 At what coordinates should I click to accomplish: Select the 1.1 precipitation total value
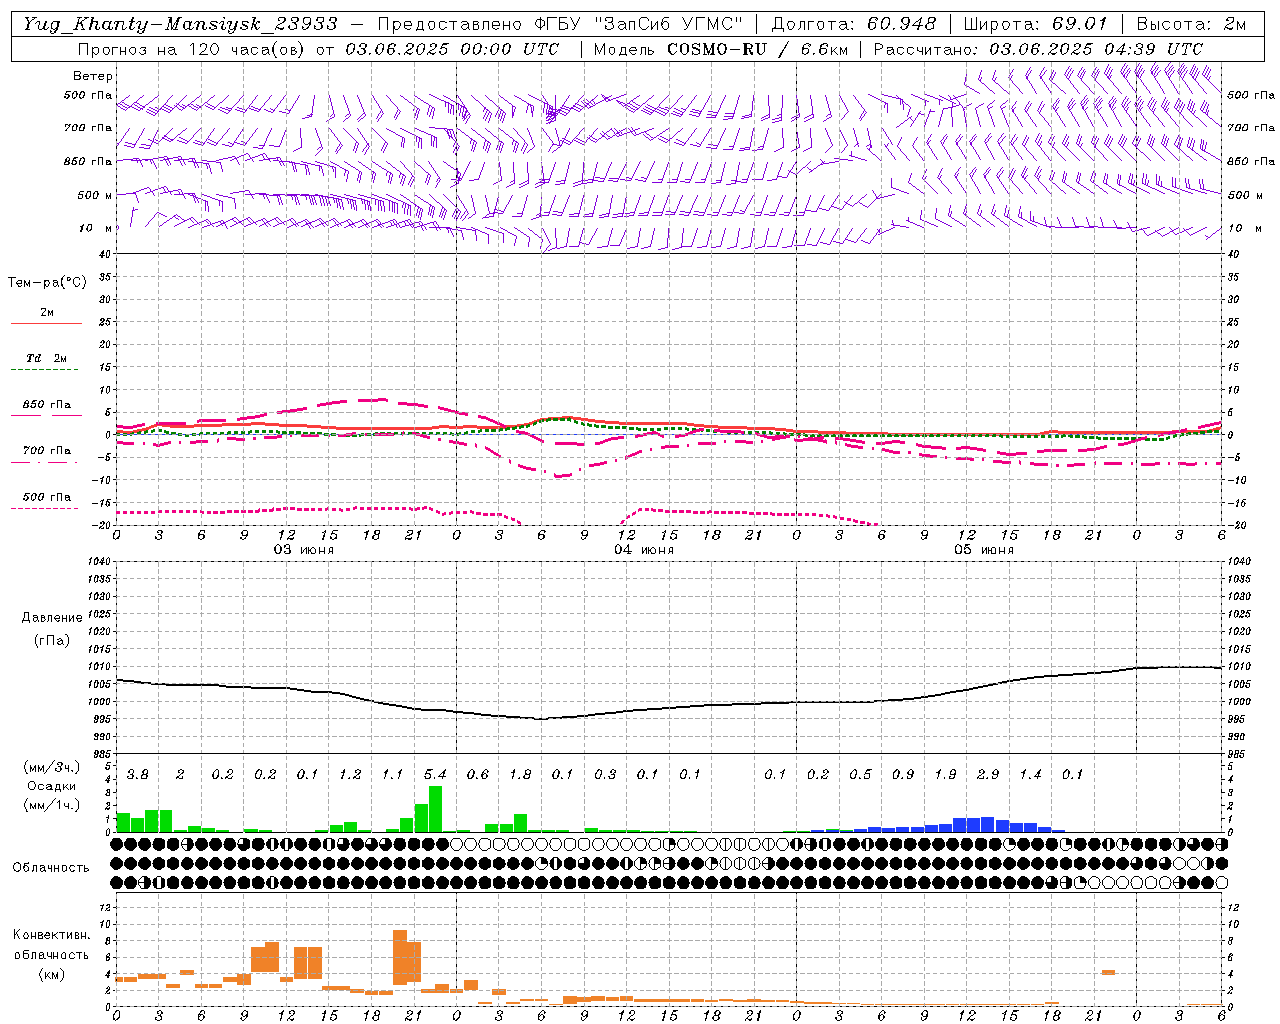392,775
